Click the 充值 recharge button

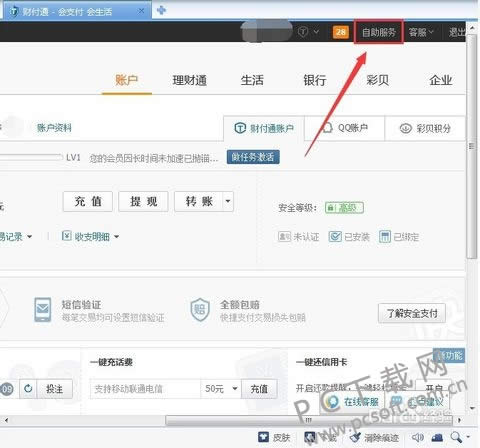click(x=88, y=201)
